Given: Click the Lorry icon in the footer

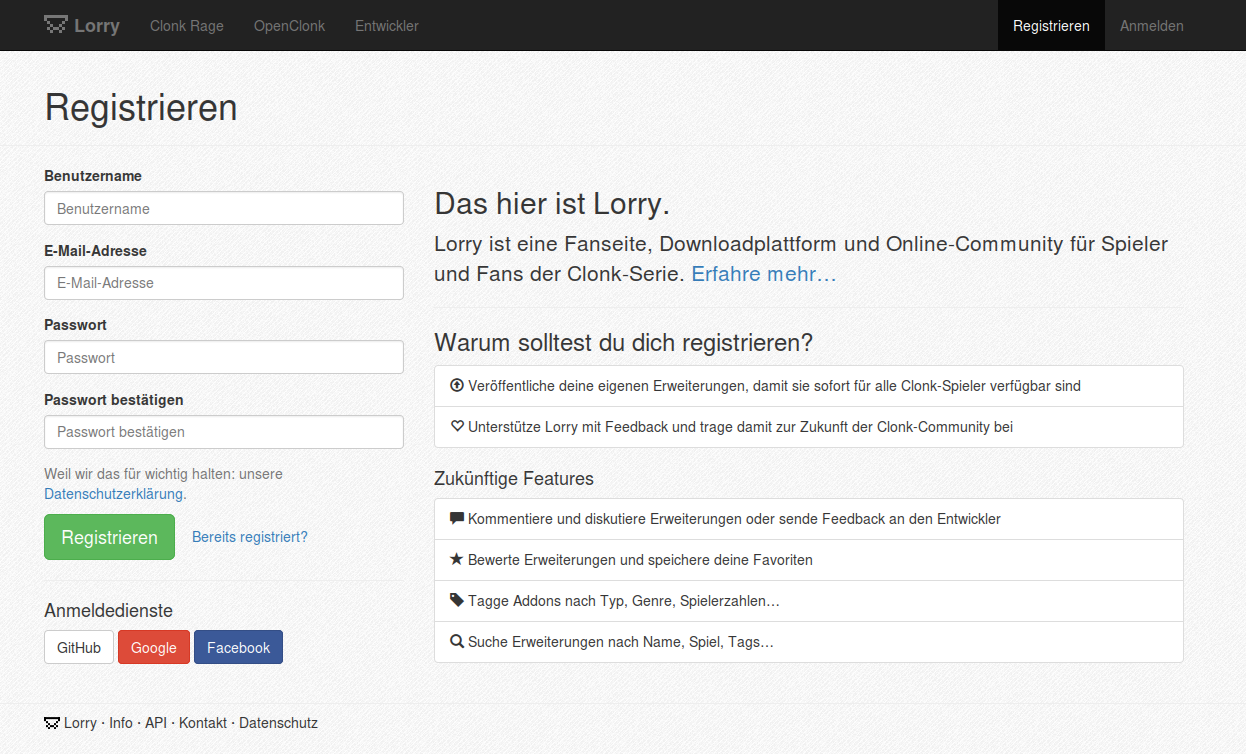Looking at the screenshot, I should (52, 722).
